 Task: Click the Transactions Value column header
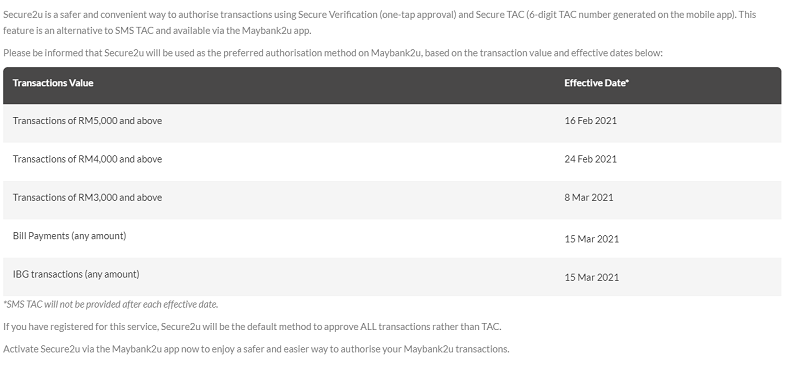[x=53, y=83]
